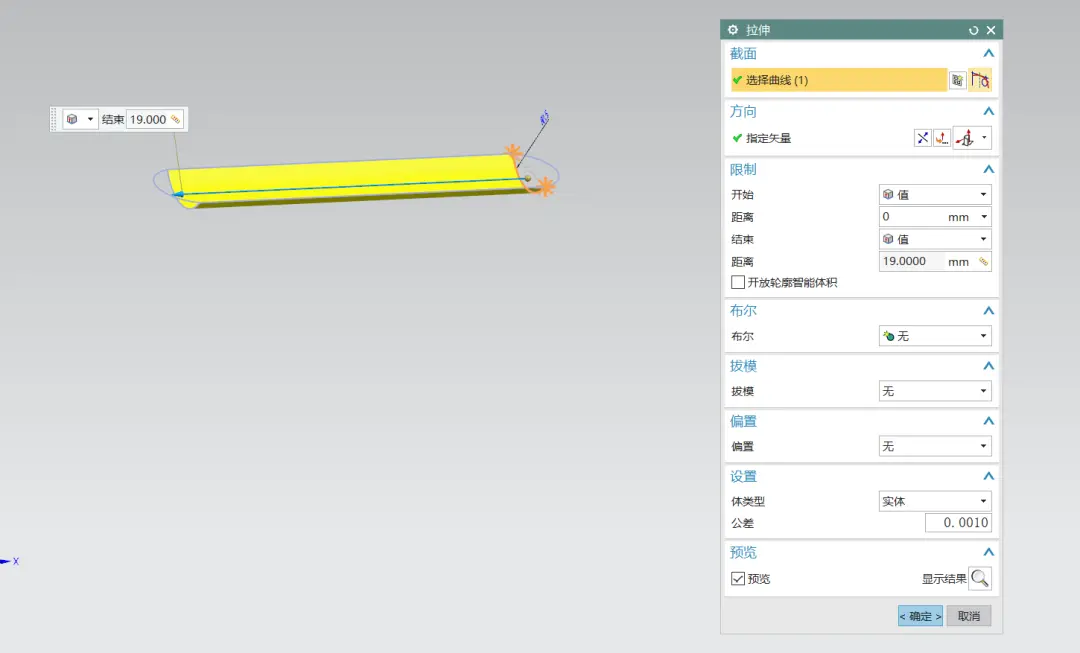Click the start 距离 field showing 0
The width and height of the screenshot is (1080, 653).
pos(911,216)
